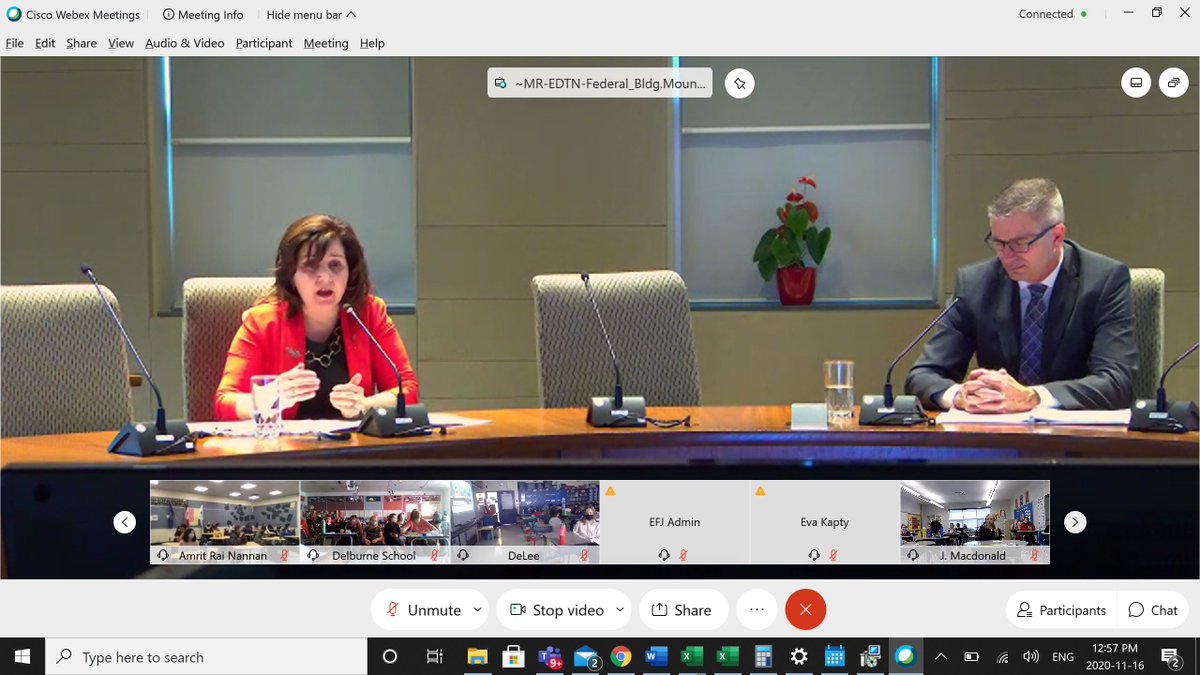Image resolution: width=1200 pixels, height=675 pixels.
Task: Open the Meeting menu
Action: click(x=326, y=43)
